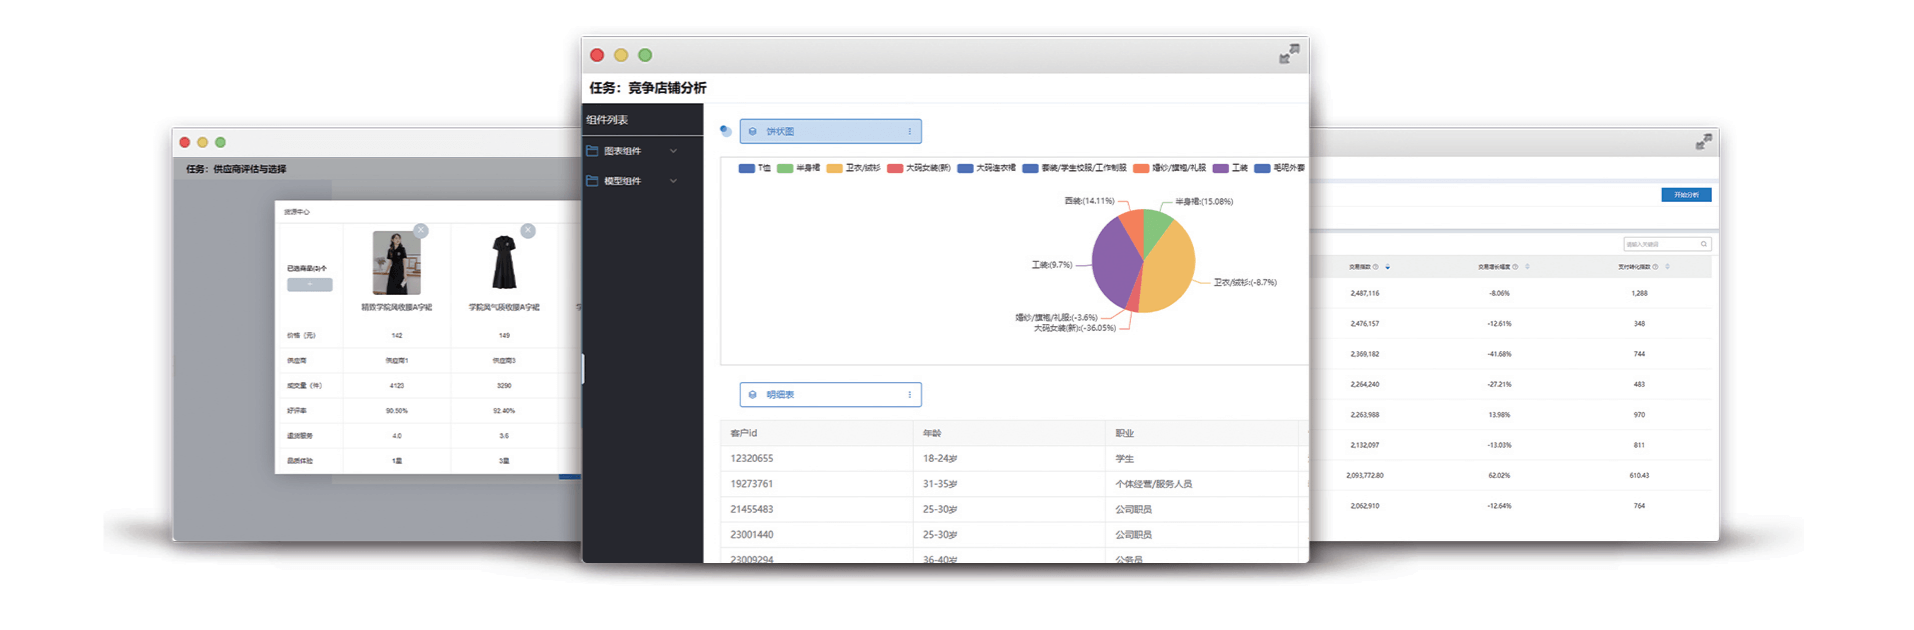Remove the 精致学院风收腰A字裙 product with its X icon

[421, 231]
